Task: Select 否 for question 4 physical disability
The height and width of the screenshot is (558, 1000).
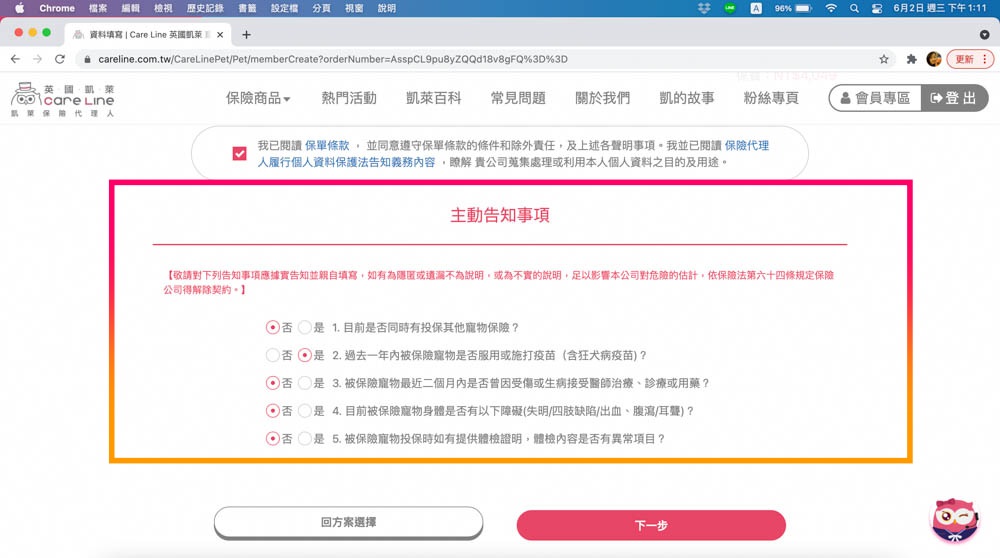Action: [272, 411]
